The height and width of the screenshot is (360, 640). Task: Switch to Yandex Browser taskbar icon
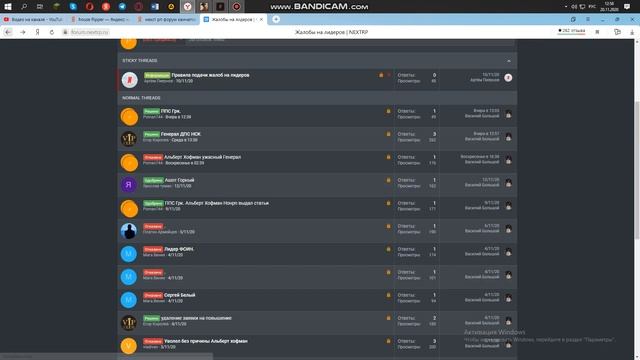point(187,7)
